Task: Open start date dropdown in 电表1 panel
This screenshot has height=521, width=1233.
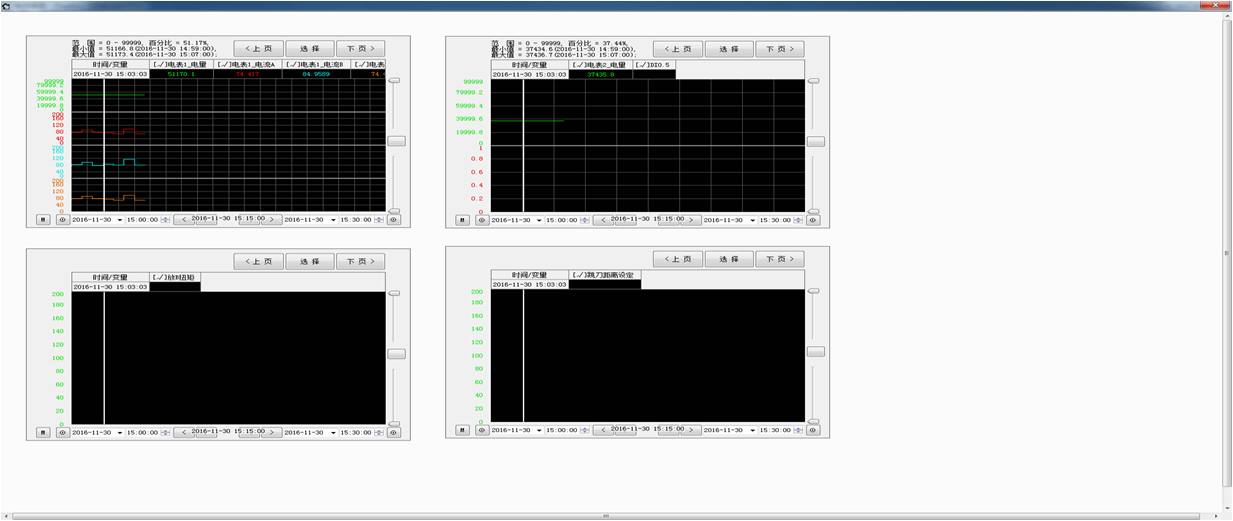Action: coord(120,220)
